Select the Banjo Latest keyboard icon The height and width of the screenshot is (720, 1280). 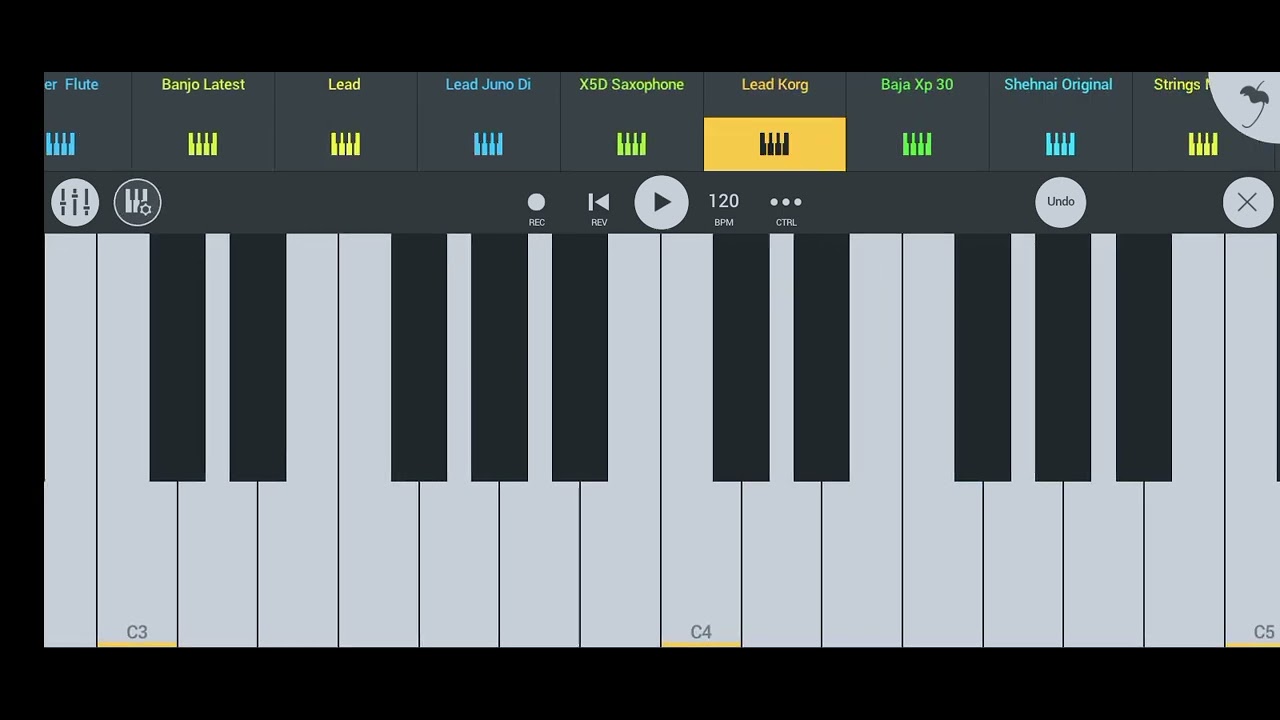click(x=203, y=145)
